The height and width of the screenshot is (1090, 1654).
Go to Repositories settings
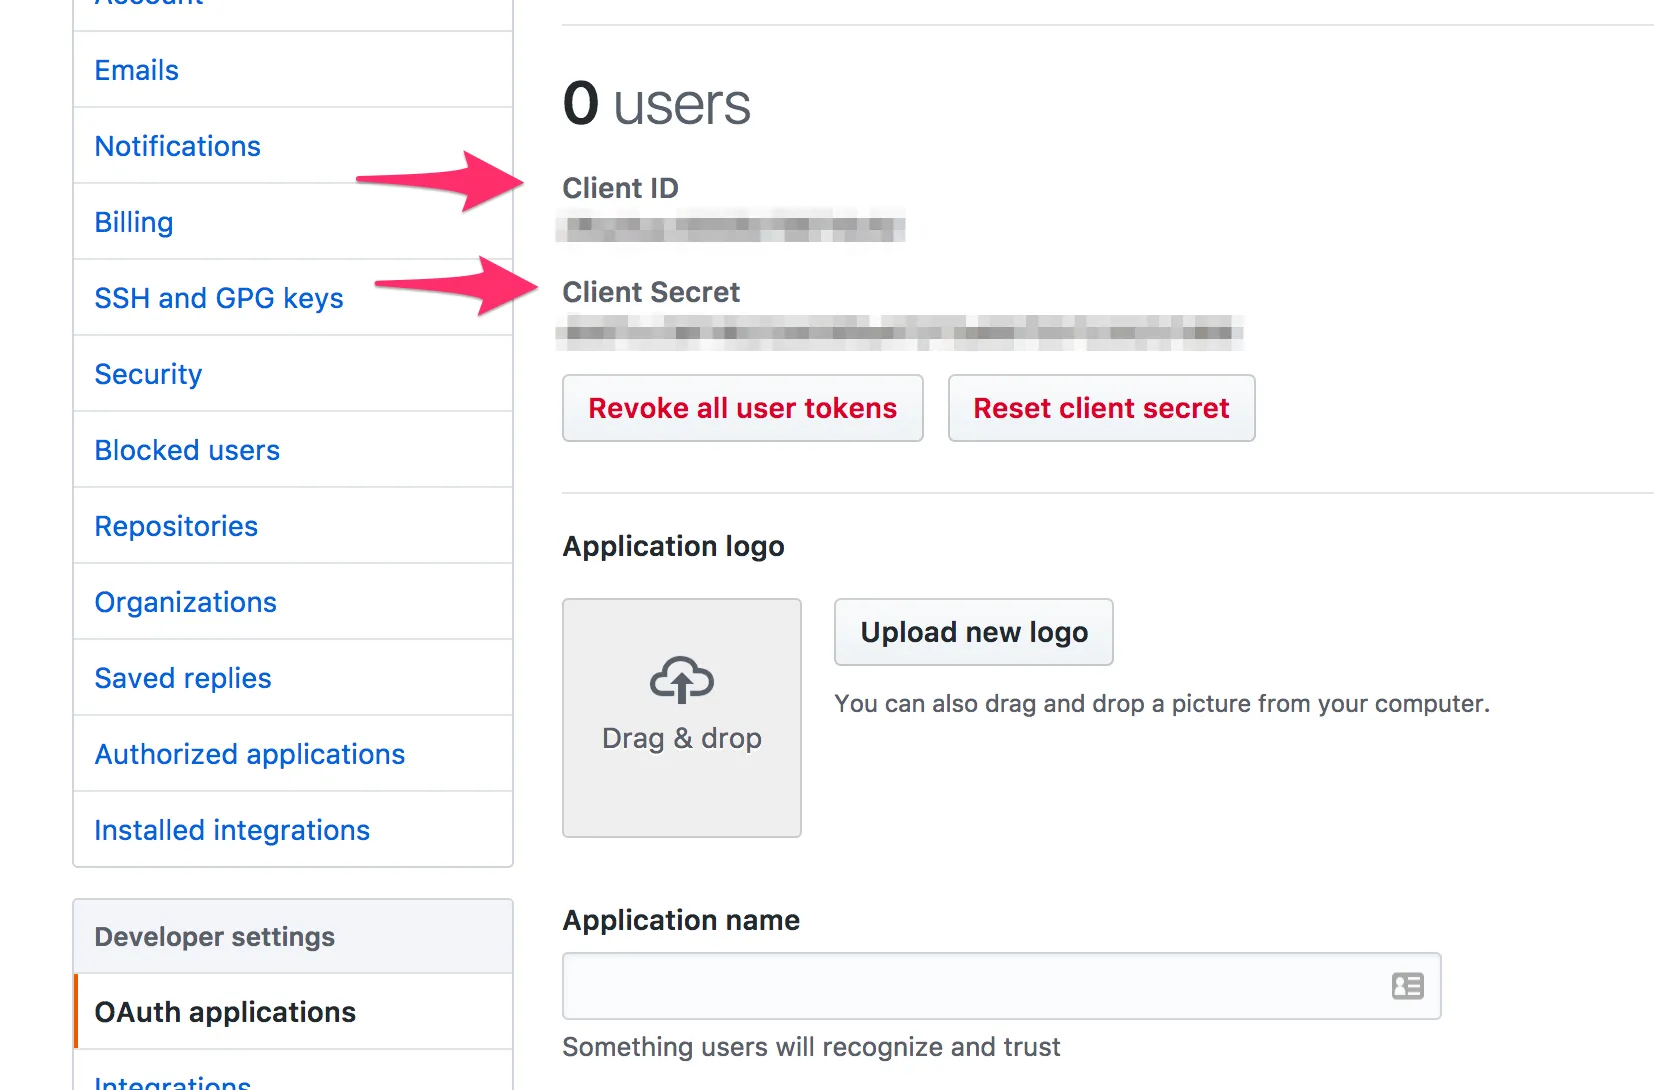point(176,526)
